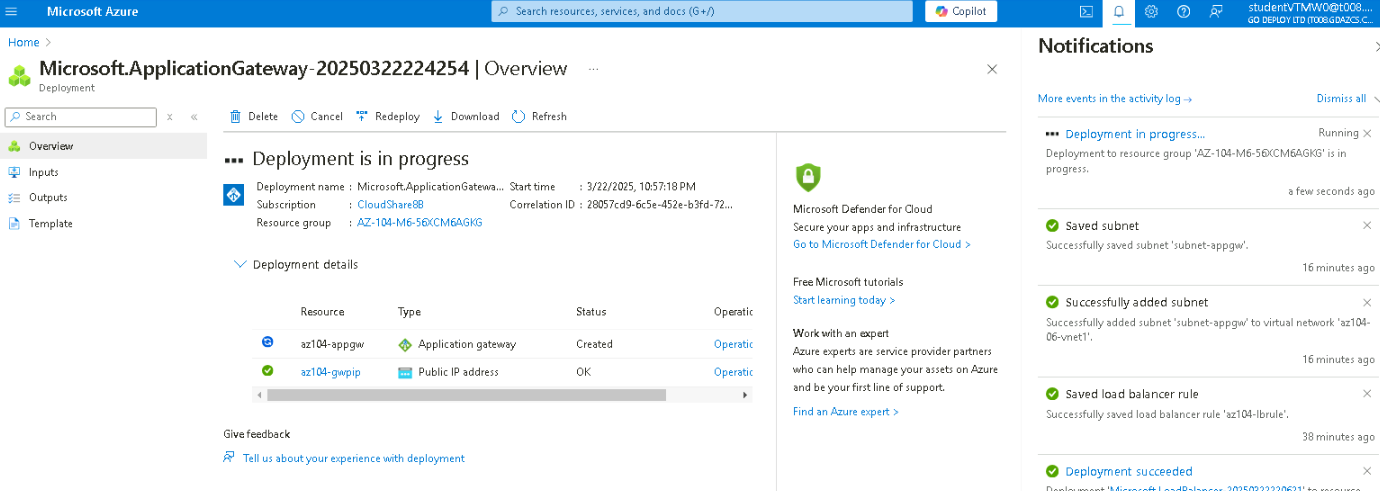Open Operation details for az104-appgw row
Viewport: 1380px width, 491px height.
pyautogui.click(x=733, y=344)
